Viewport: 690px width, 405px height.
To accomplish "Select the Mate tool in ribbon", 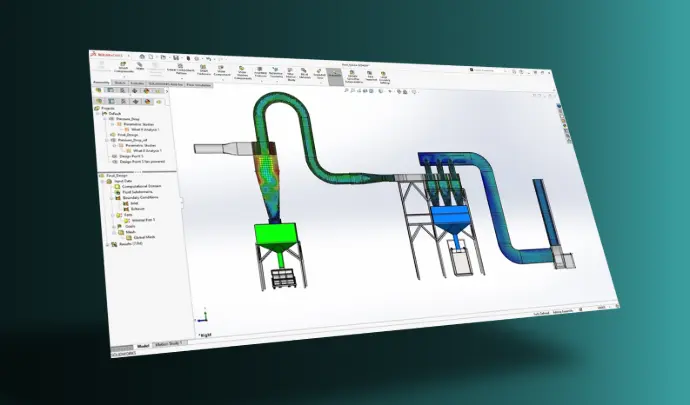I will [139, 66].
